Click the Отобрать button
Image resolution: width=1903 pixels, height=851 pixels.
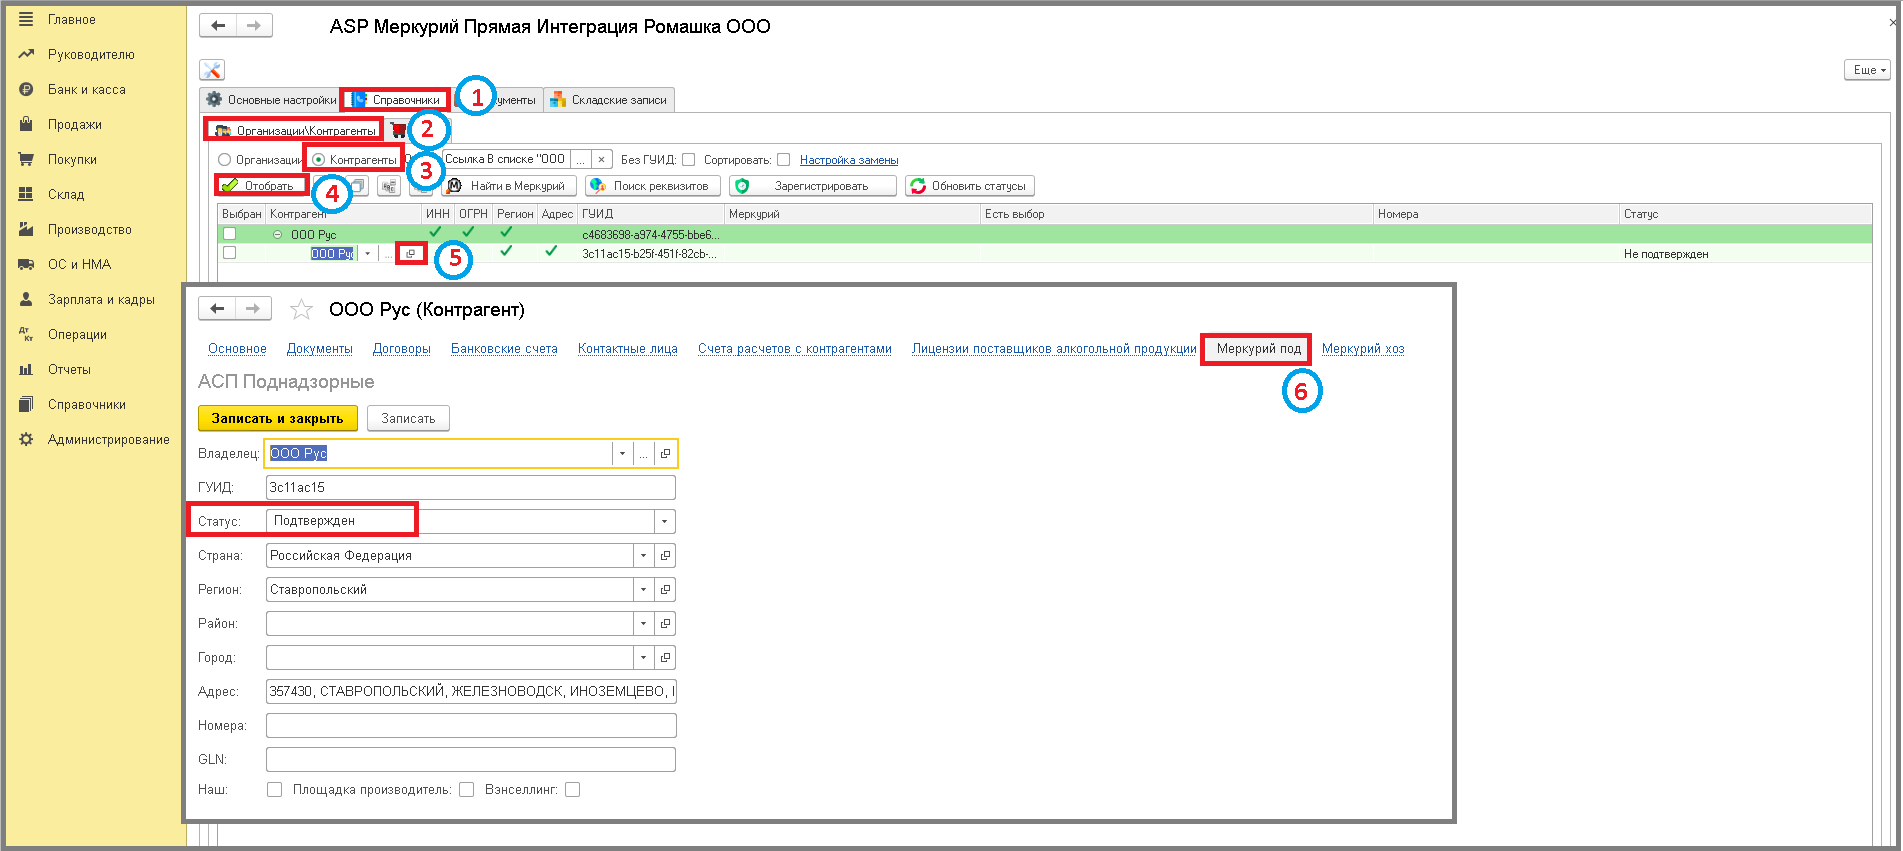click(260, 186)
